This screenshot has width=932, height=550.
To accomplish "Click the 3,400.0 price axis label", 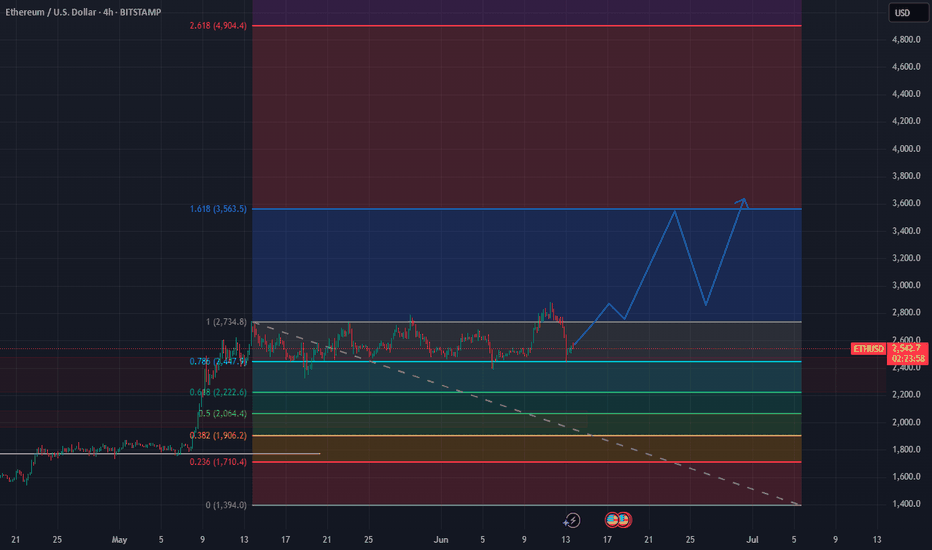I will (x=906, y=231).
